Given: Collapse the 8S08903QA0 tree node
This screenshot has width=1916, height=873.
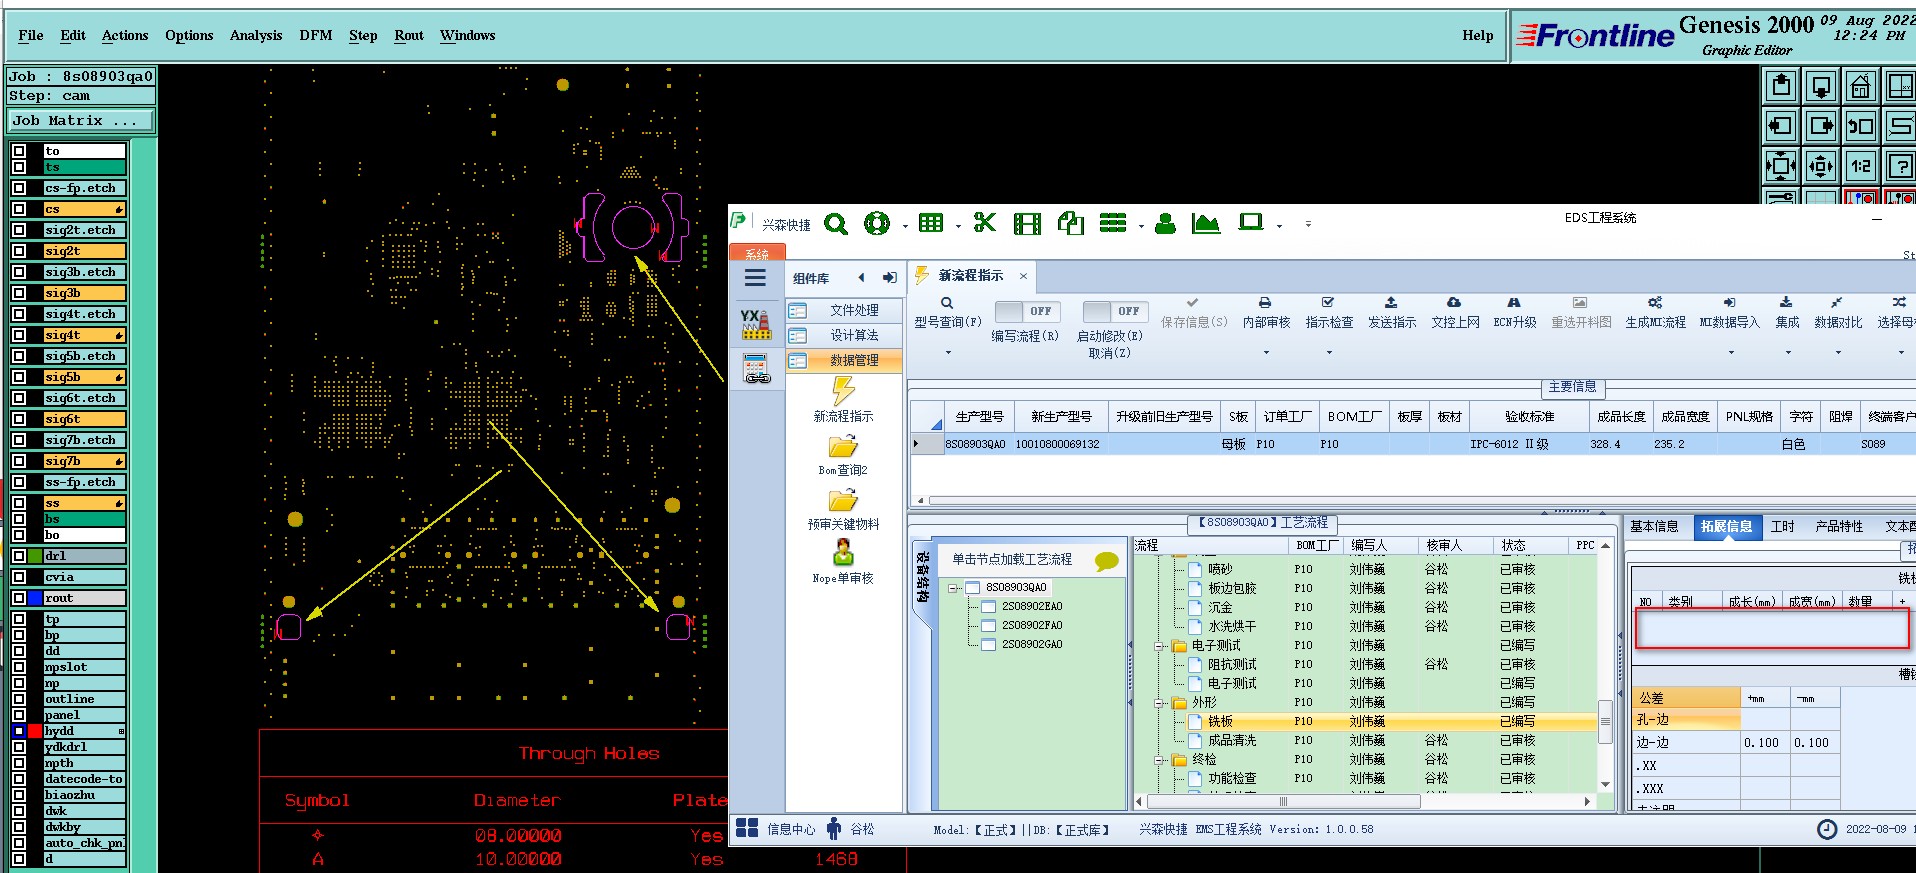Looking at the screenshot, I should (954, 588).
